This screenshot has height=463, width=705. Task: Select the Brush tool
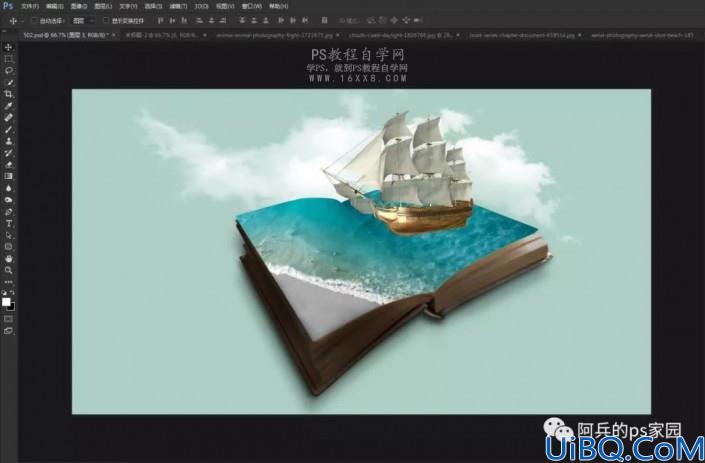pyautogui.click(x=9, y=129)
